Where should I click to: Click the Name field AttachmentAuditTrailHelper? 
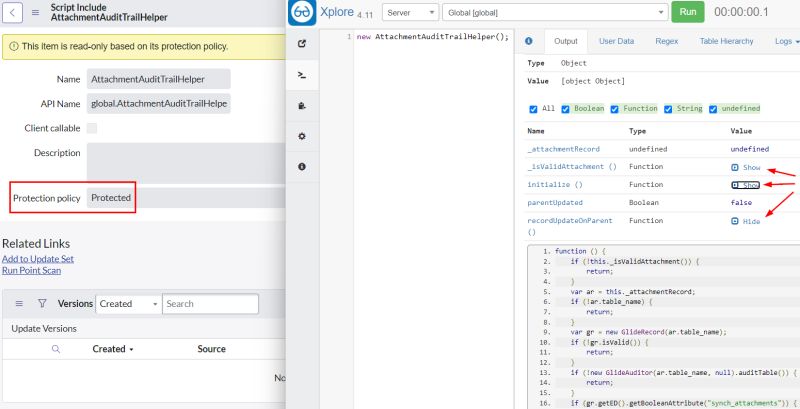tap(159, 79)
